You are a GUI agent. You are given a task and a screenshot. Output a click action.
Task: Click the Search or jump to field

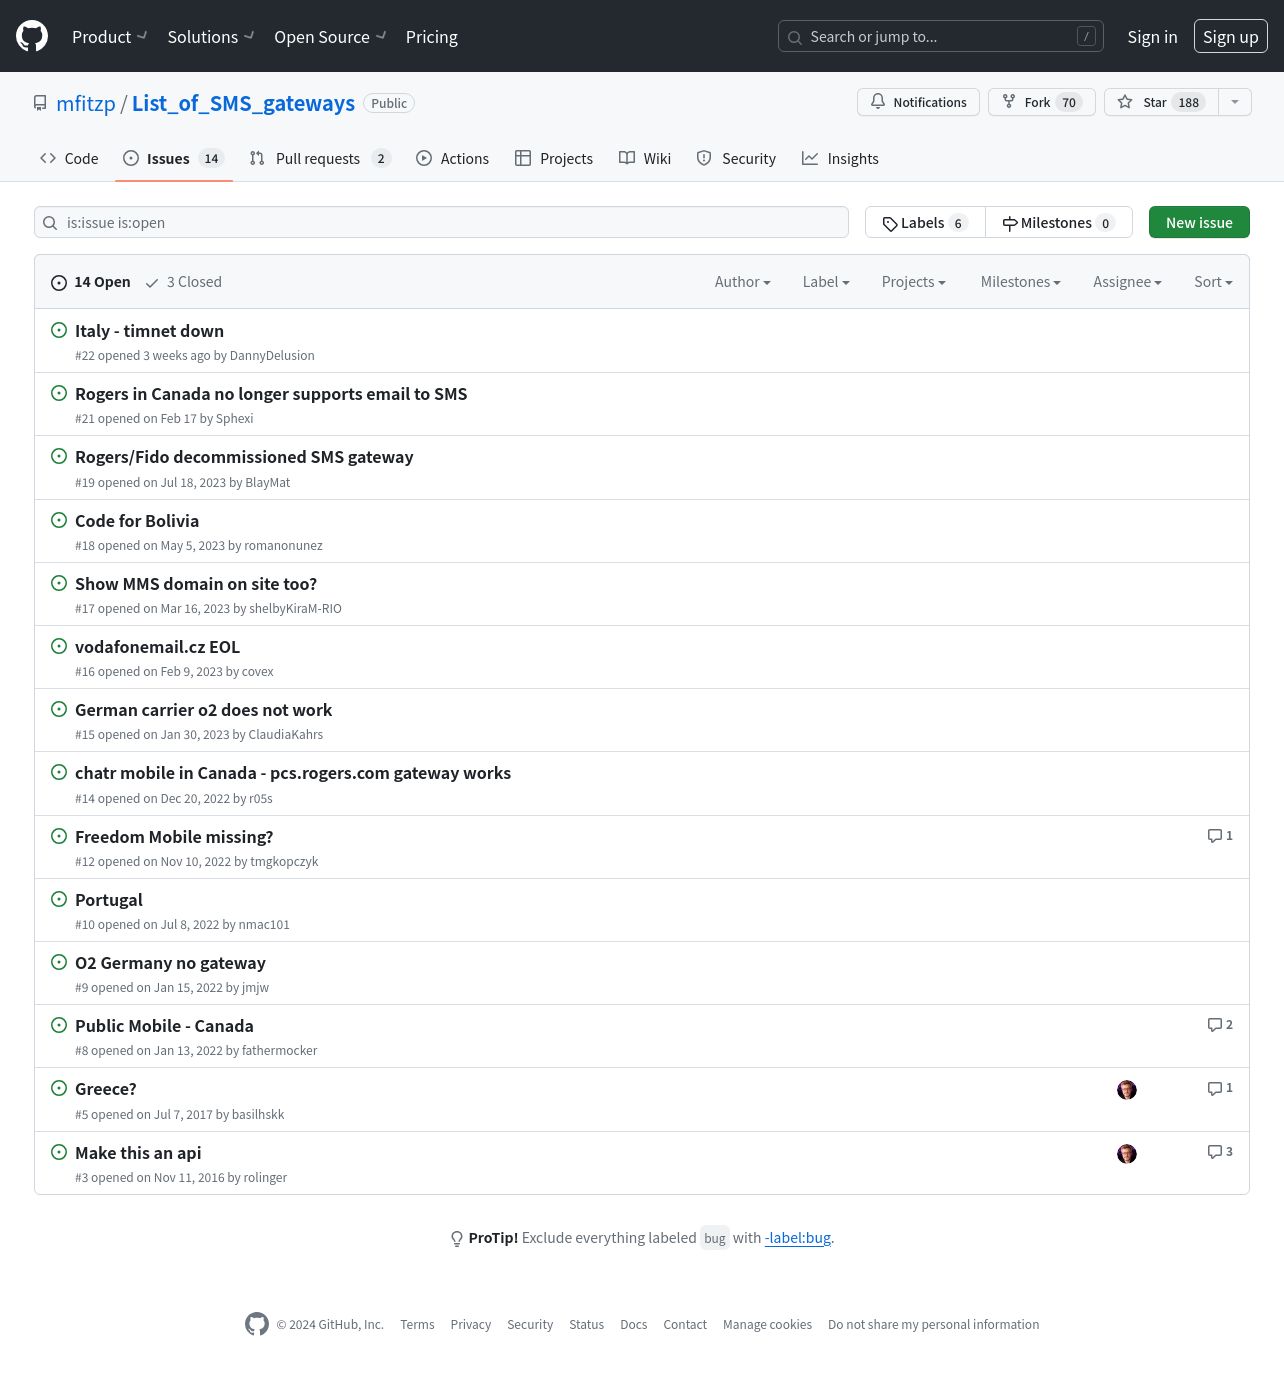941,36
